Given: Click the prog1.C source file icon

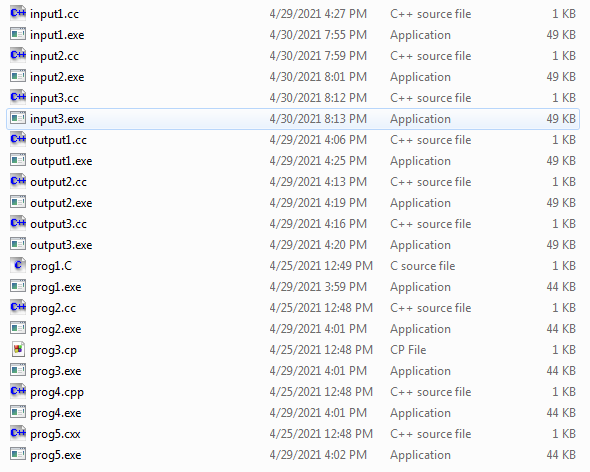Looking at the screenshot, I should (x=18, y=265).
